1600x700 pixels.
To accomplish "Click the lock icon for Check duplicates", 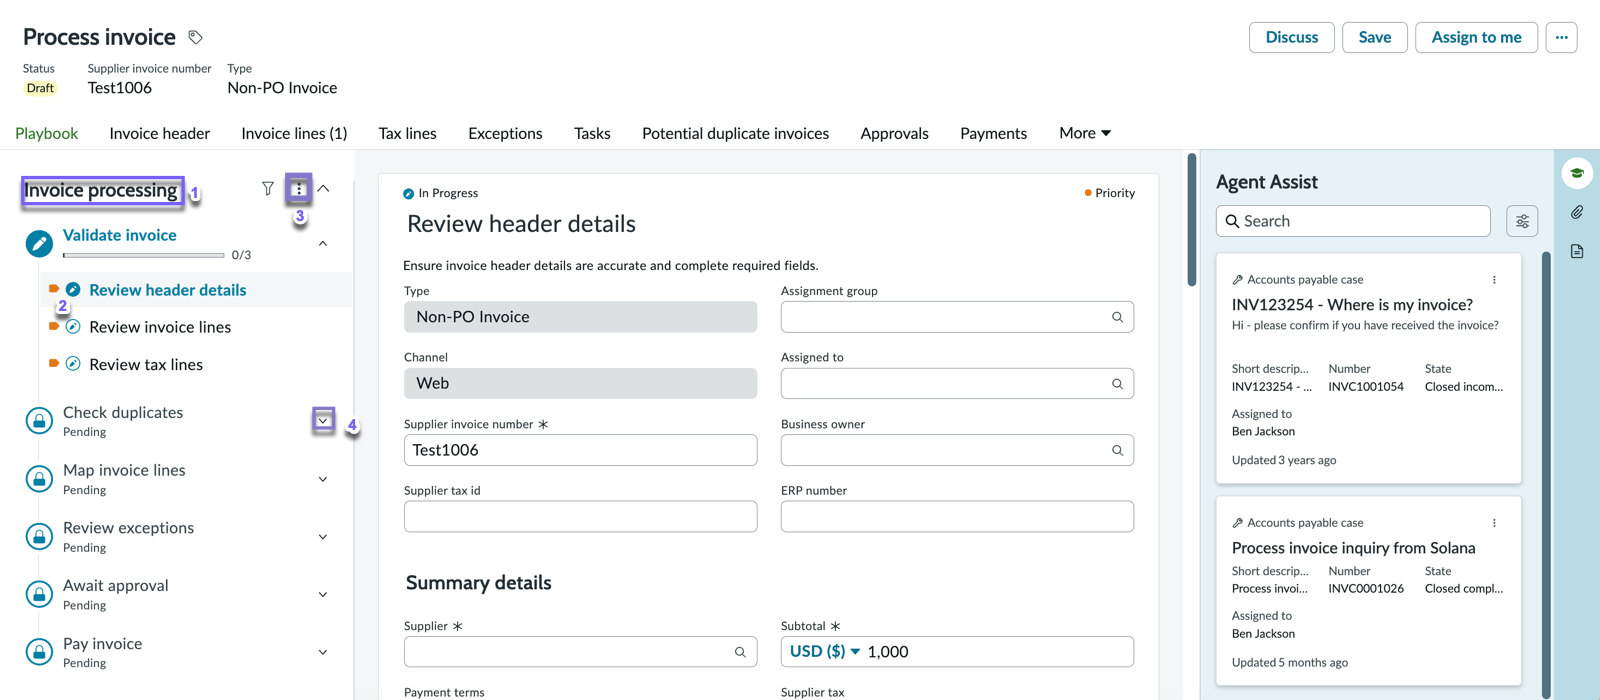I will coord(39,421).
